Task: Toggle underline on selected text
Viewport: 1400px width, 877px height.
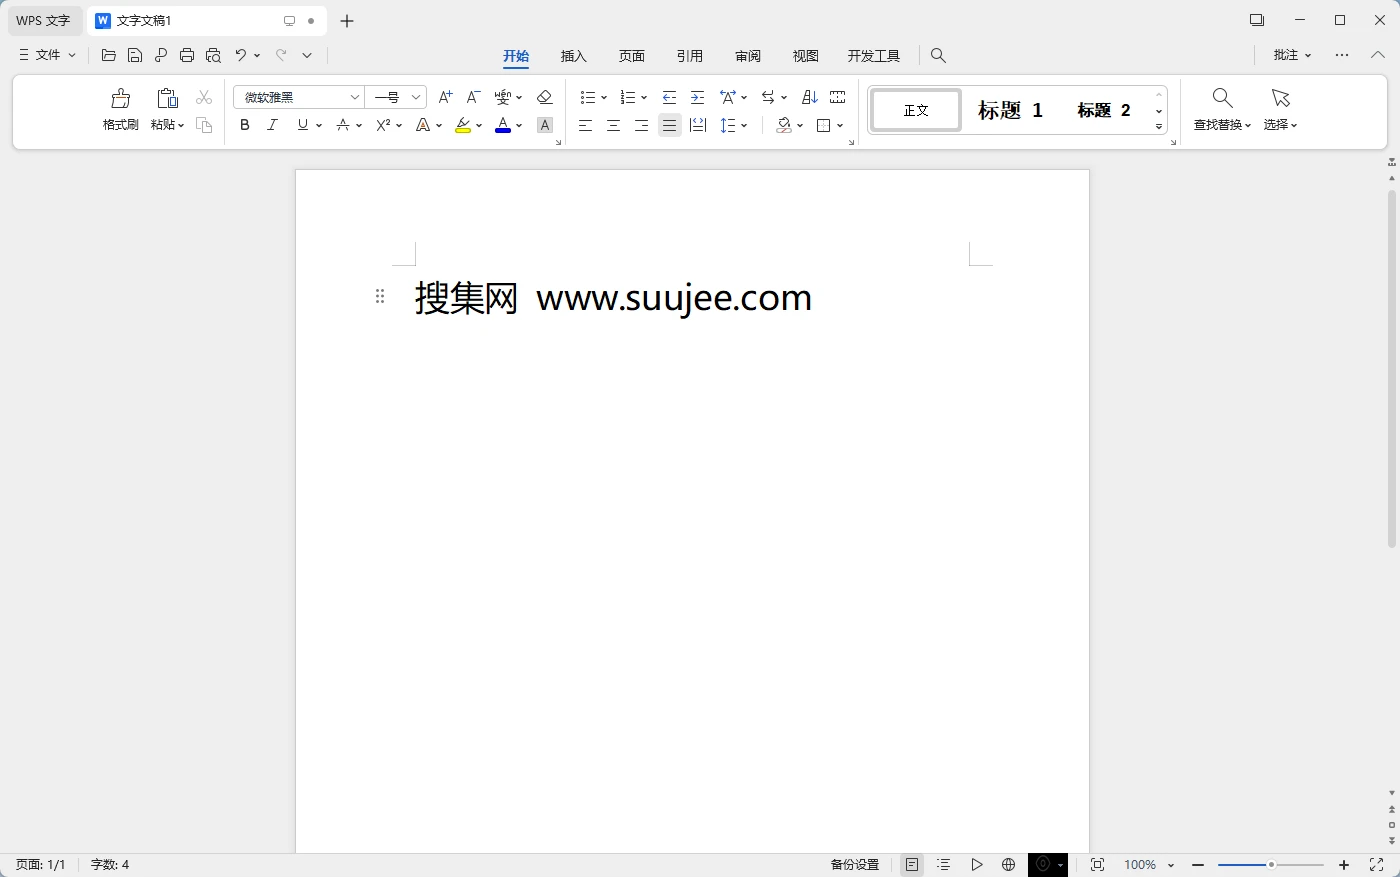Action: click(x=303, y=125)
